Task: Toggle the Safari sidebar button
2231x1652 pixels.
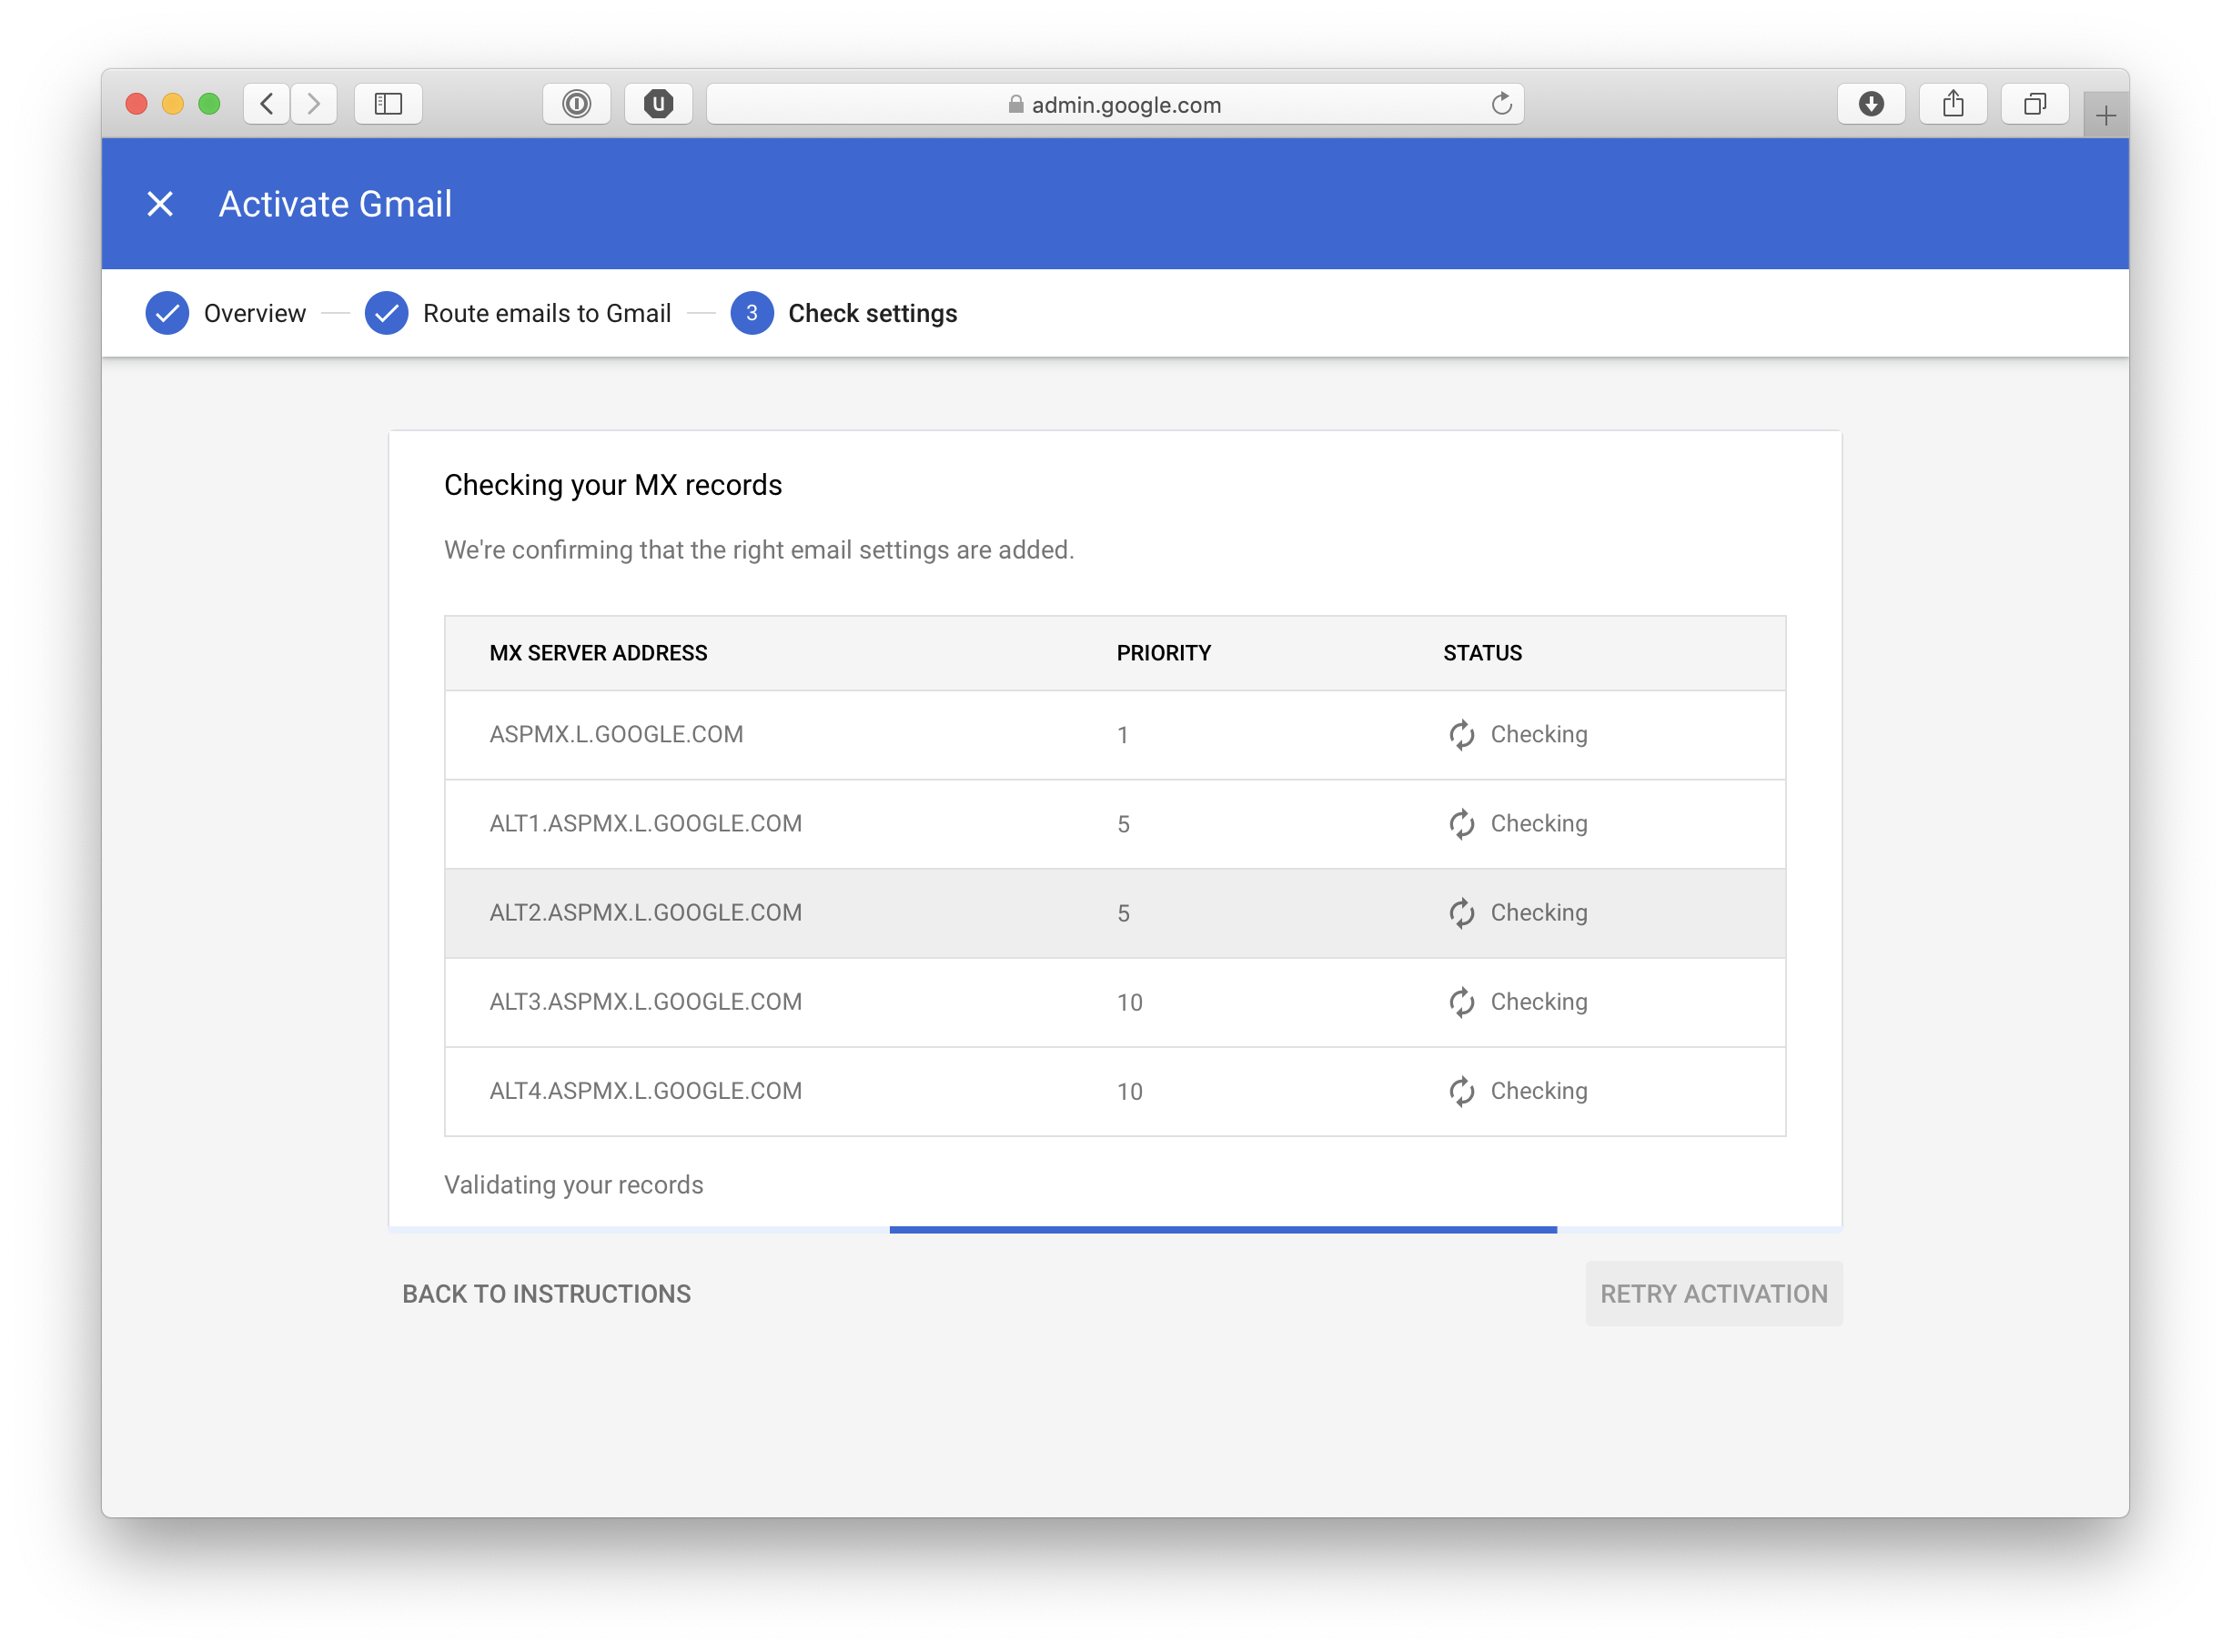Action: click(388, 104)
